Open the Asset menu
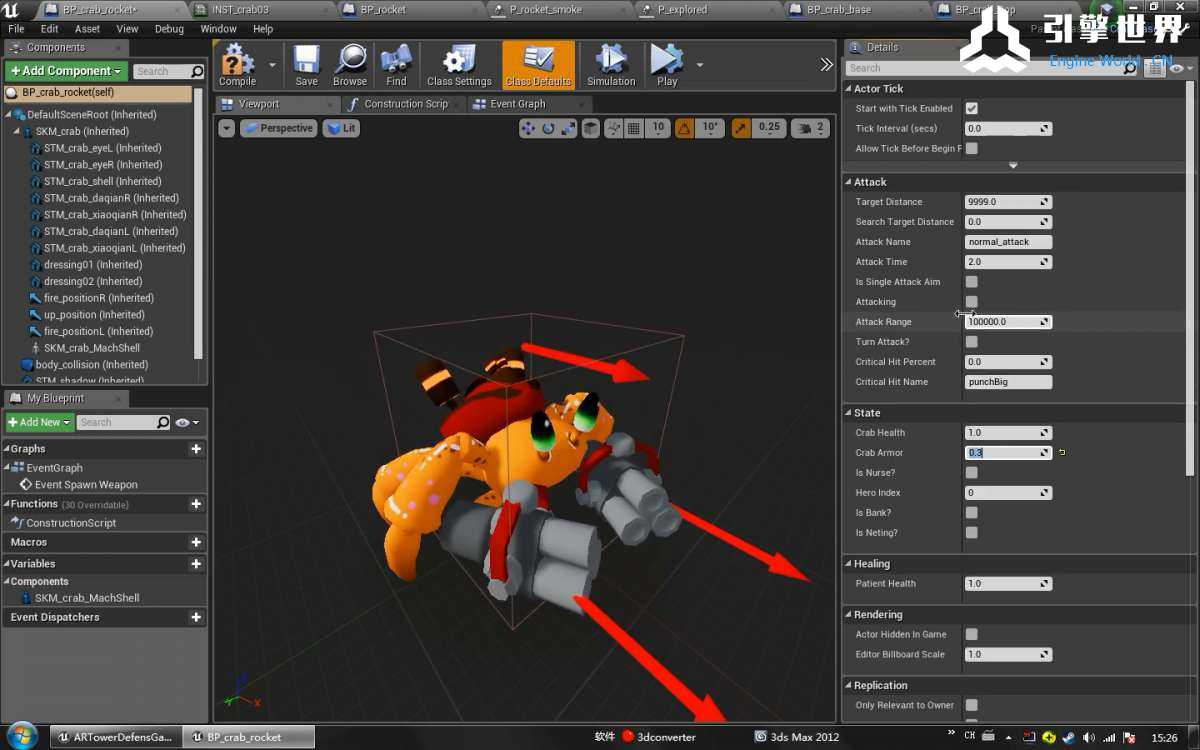Screen dimensions: 1200x750 (x=87, y=29)
